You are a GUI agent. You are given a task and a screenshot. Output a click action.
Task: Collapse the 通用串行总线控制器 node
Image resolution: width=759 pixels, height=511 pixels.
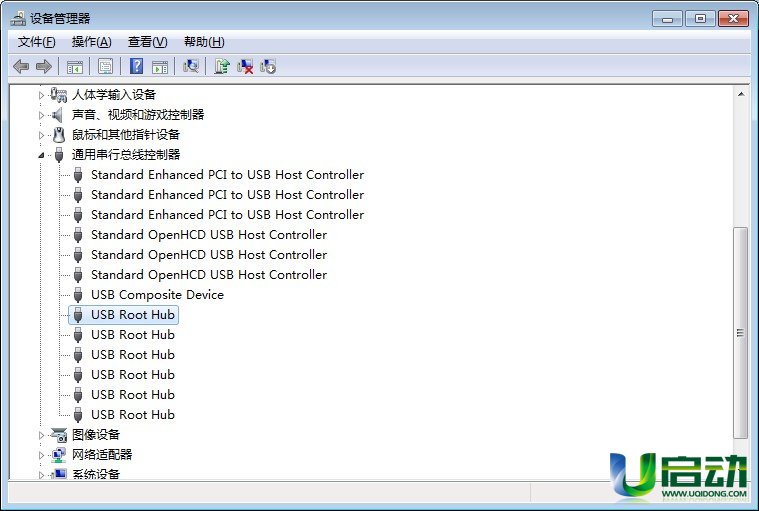coord(41,155)
